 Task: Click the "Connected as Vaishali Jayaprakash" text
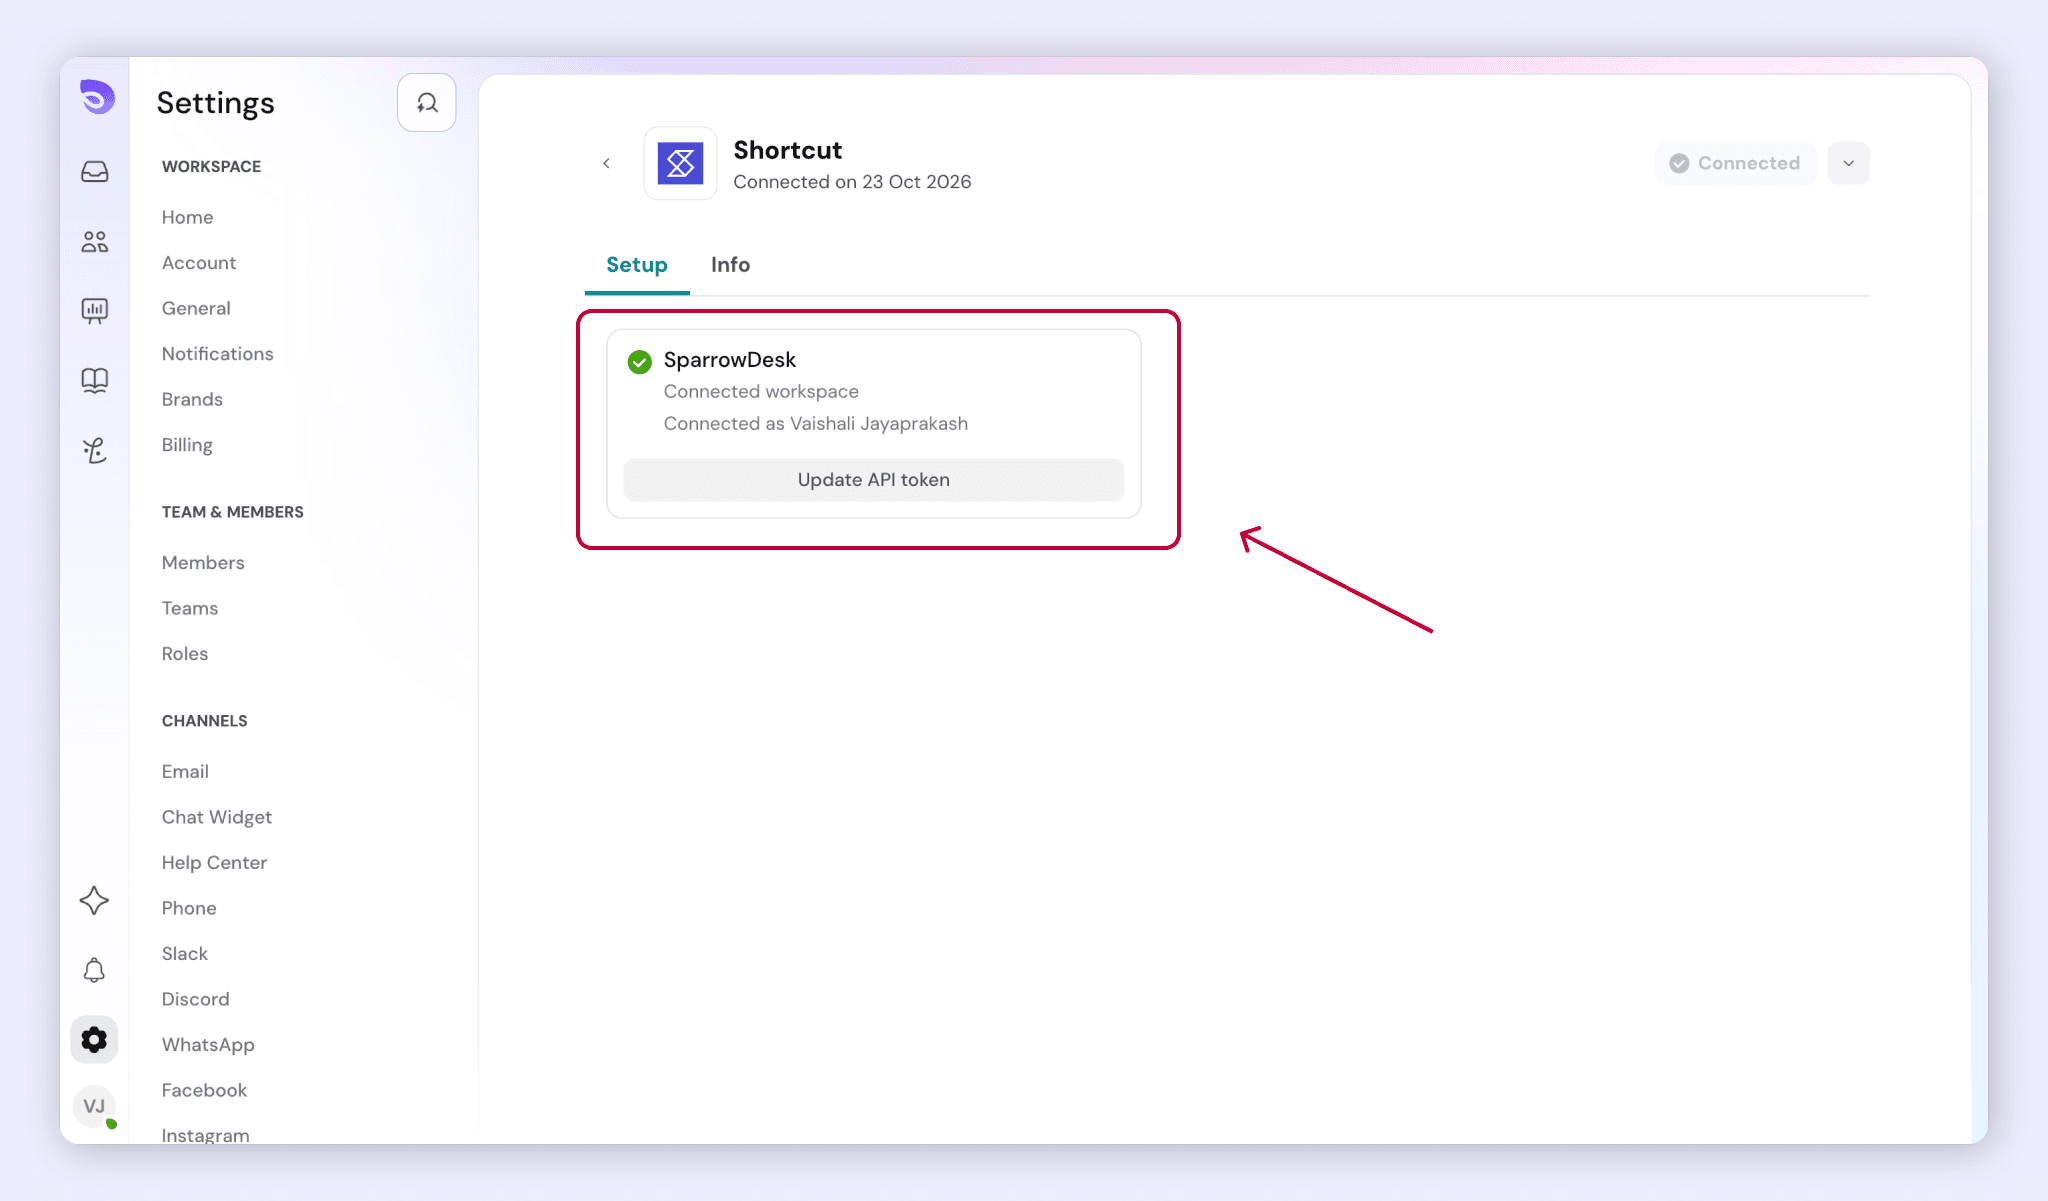point(816,424)
